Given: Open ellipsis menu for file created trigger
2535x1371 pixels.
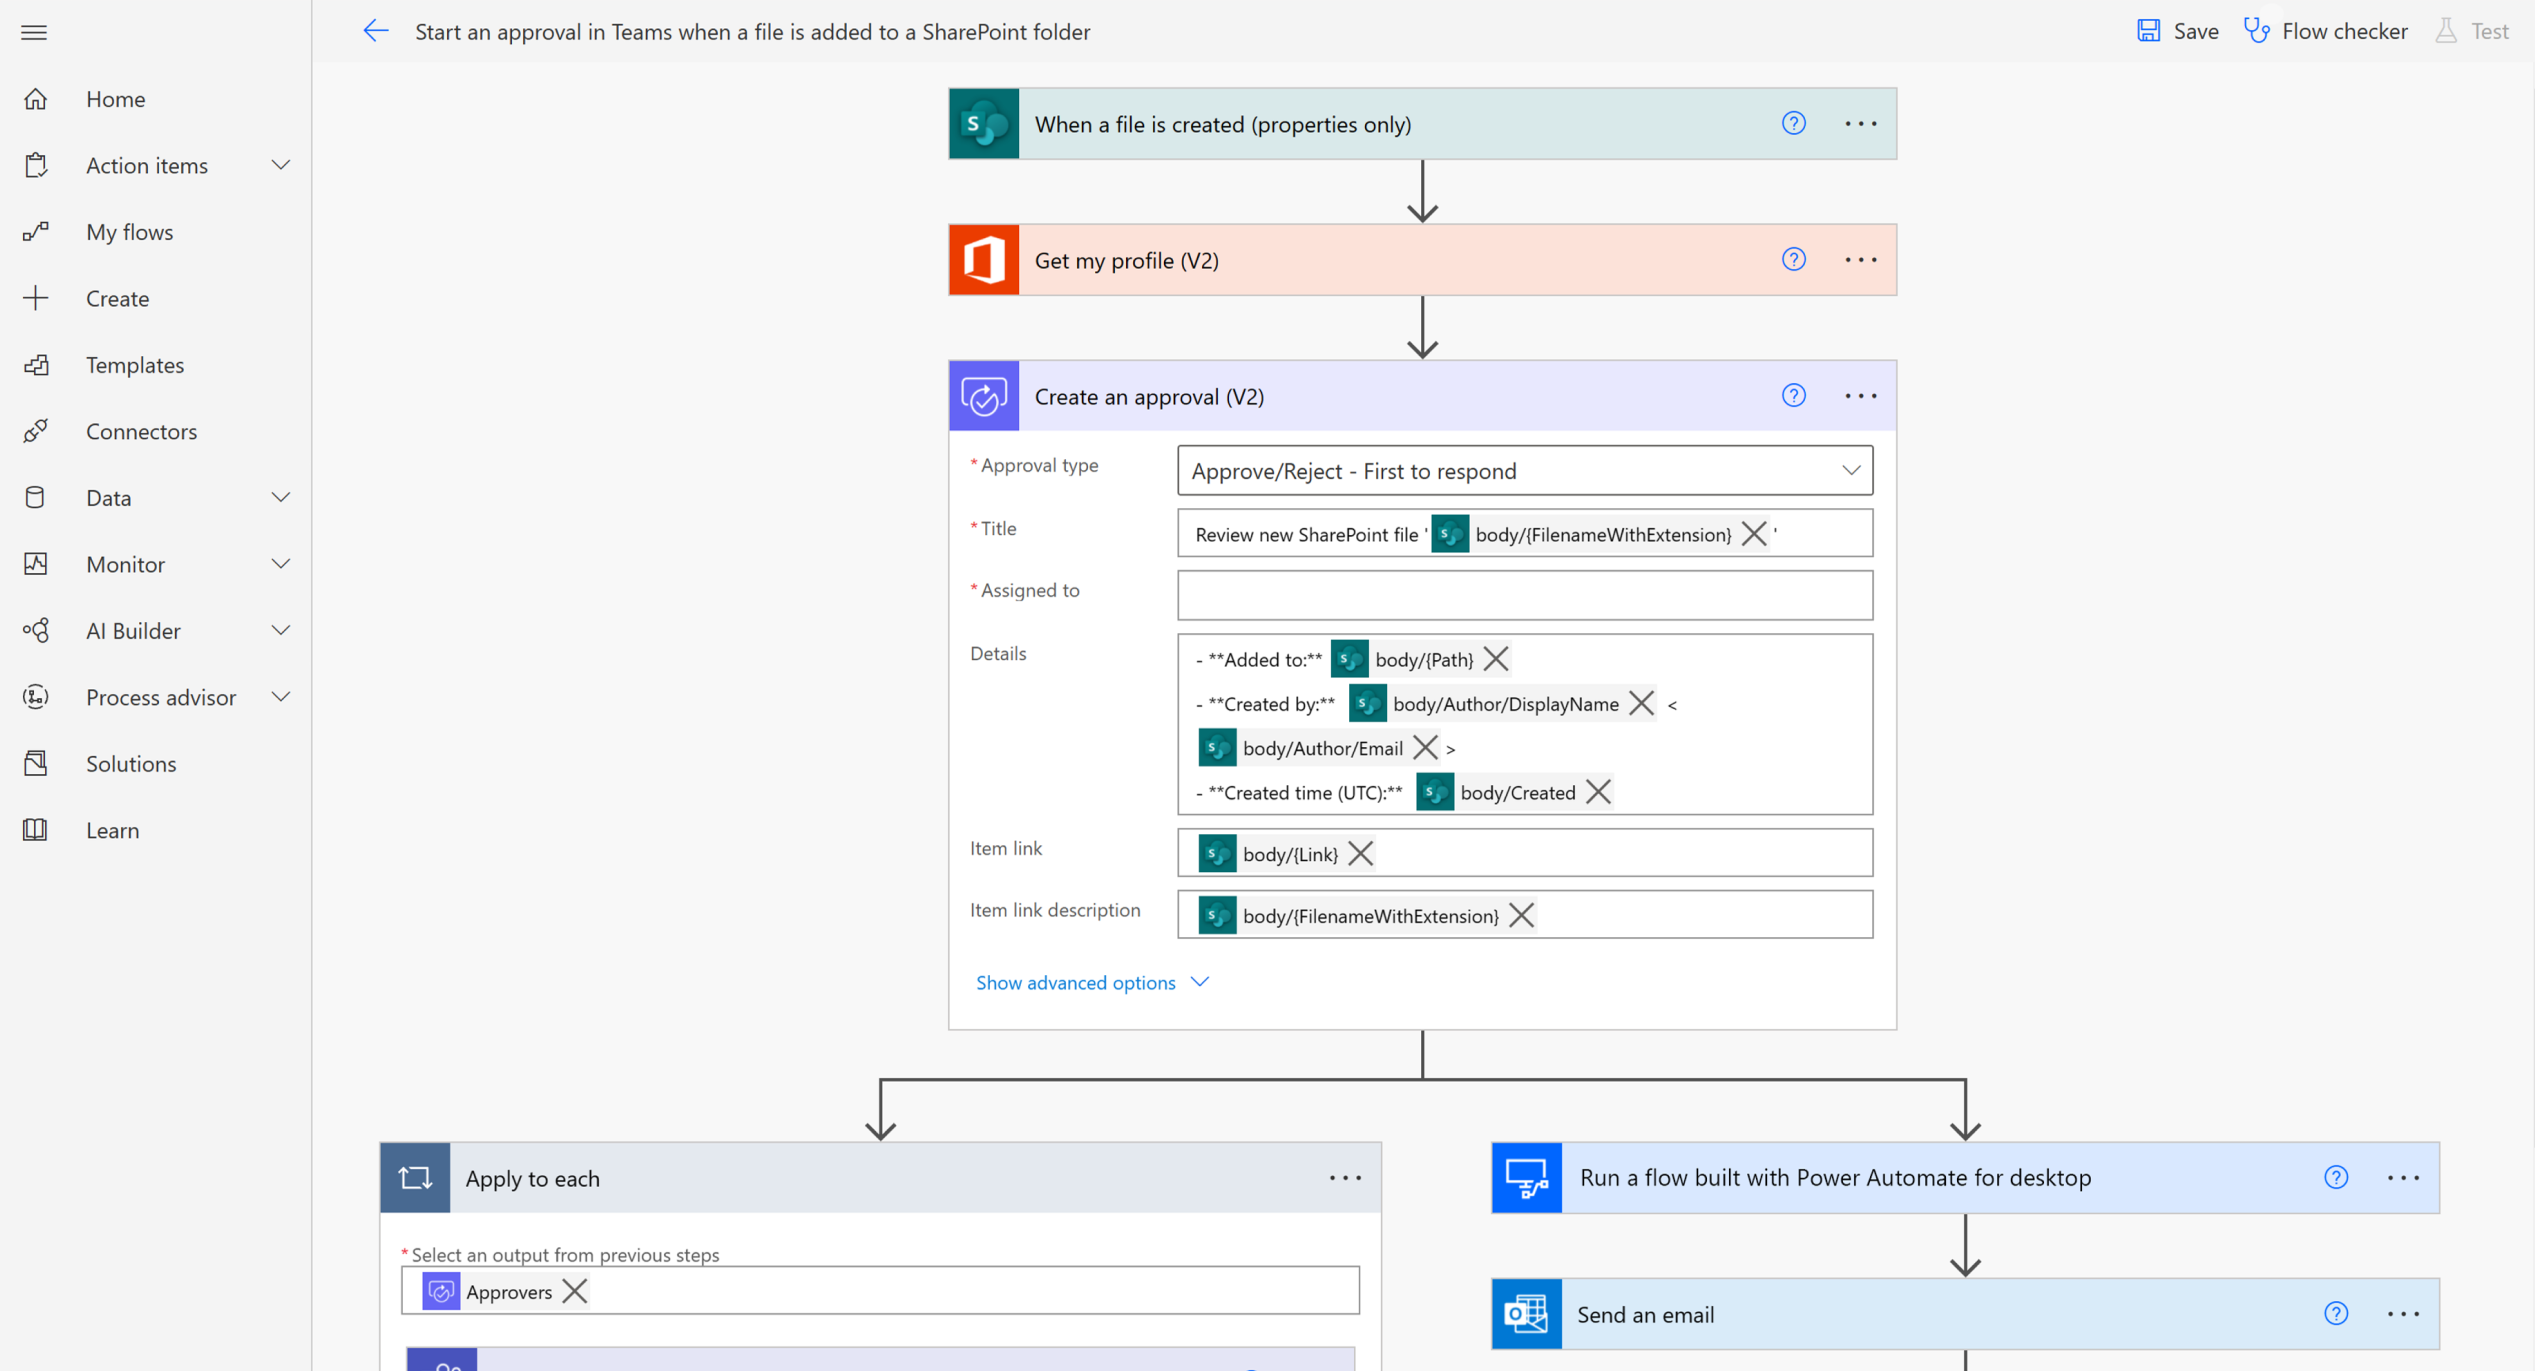Looking at the screenshot, I should (1860, 124).
